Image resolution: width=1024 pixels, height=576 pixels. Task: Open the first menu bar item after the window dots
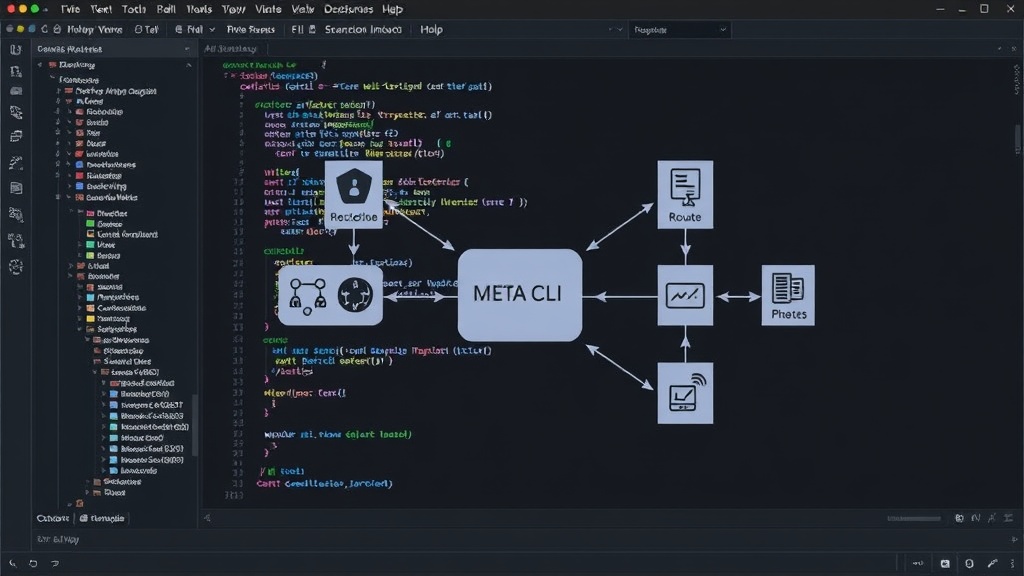(x=70, y=9)
